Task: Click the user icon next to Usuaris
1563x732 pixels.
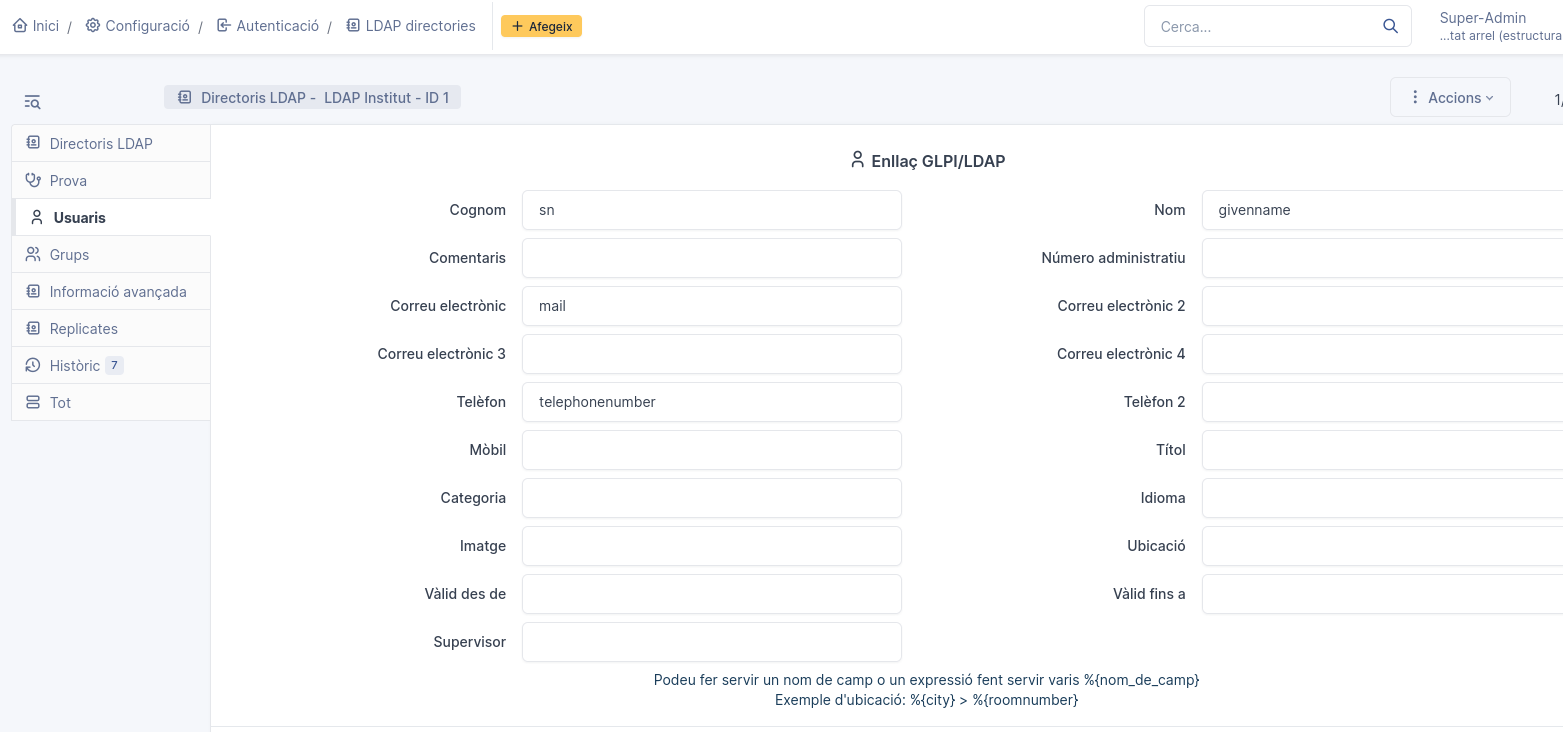Action: click(37, 217)
